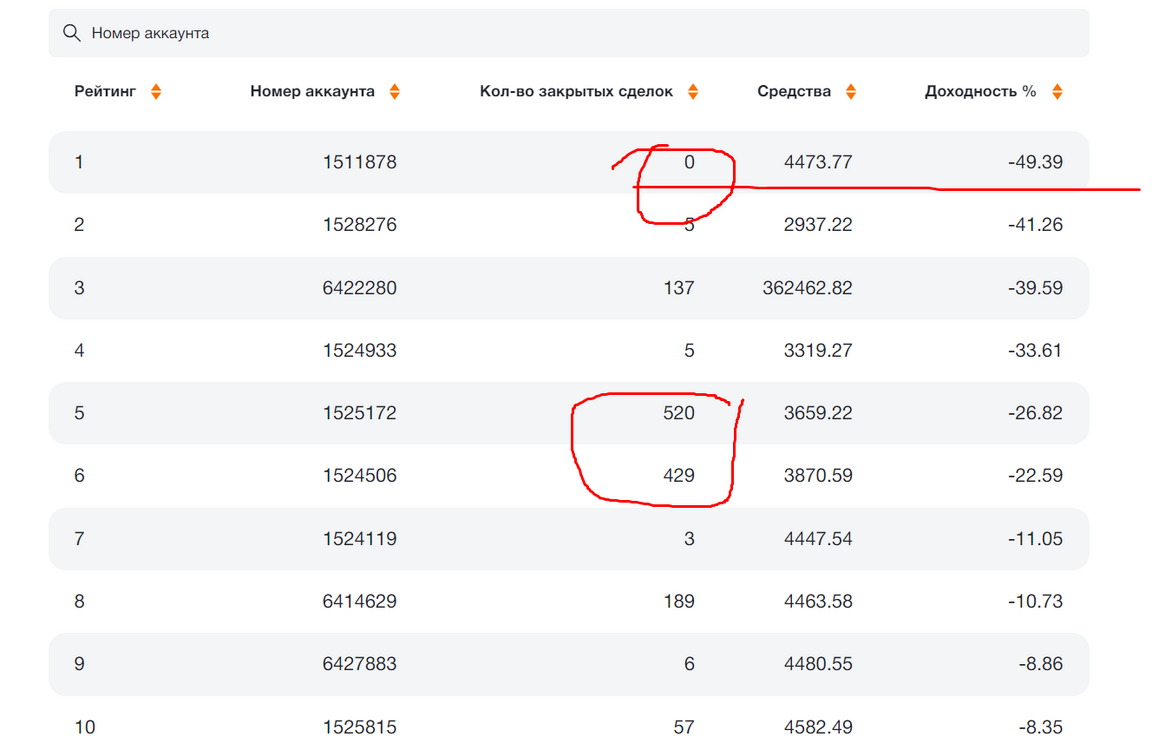This screenshot has width=1165, height=750.
Task: Select account number 6427883
Action: 360,663
